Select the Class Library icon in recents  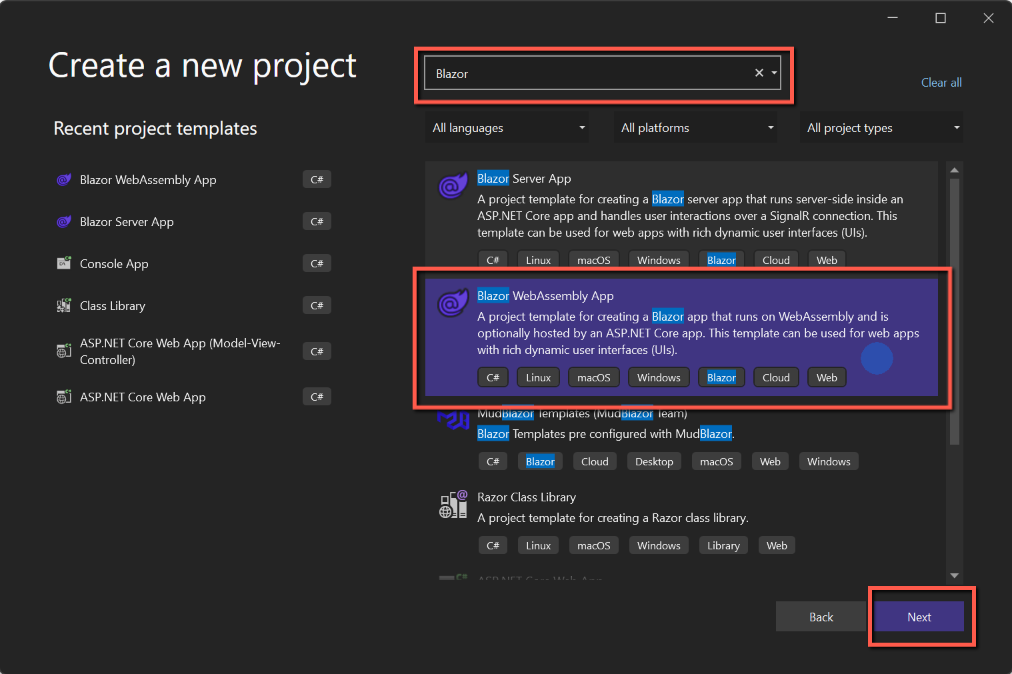63,306
